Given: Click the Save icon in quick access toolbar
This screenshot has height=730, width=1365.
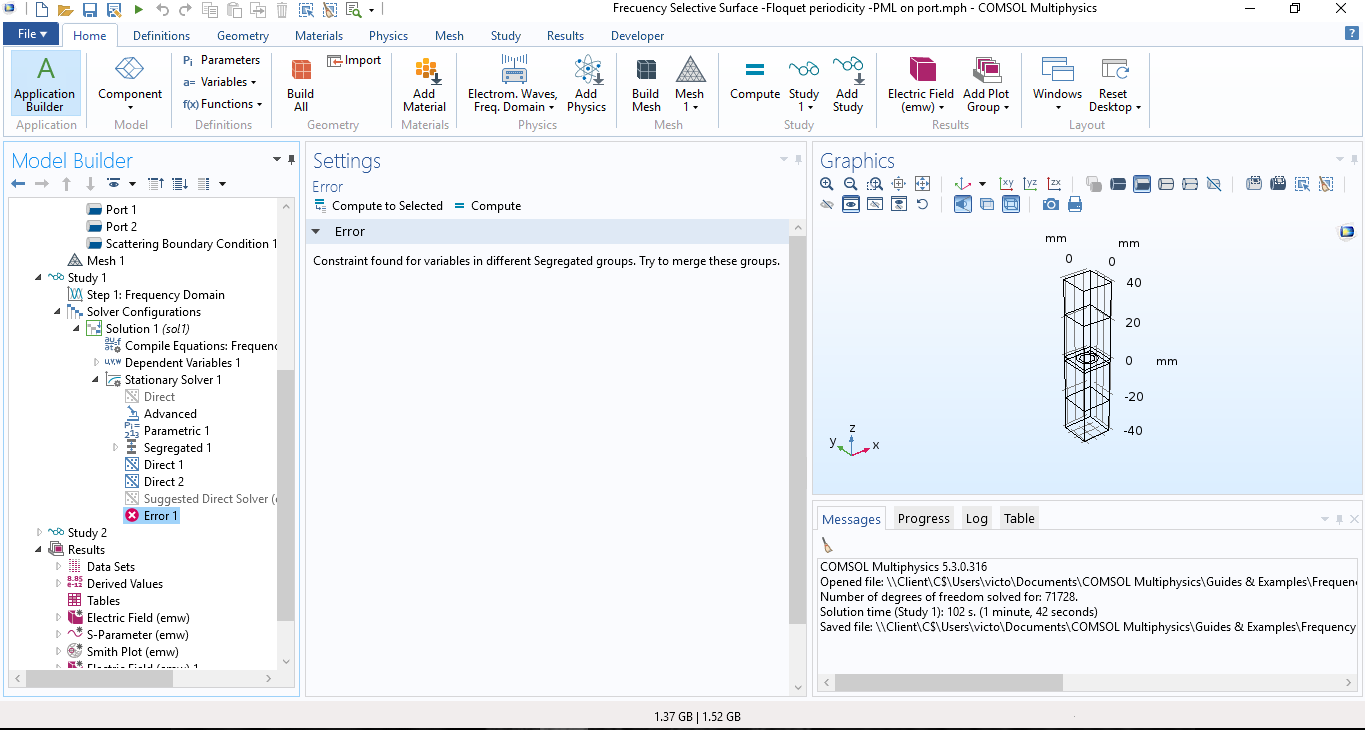Looking at the screenshot, I should 90,10.
